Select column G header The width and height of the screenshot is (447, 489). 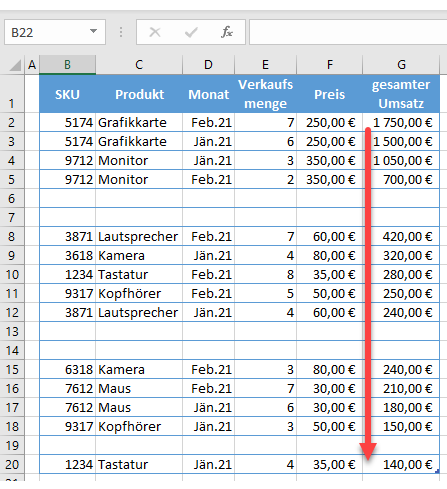click(x=401, y=65)
